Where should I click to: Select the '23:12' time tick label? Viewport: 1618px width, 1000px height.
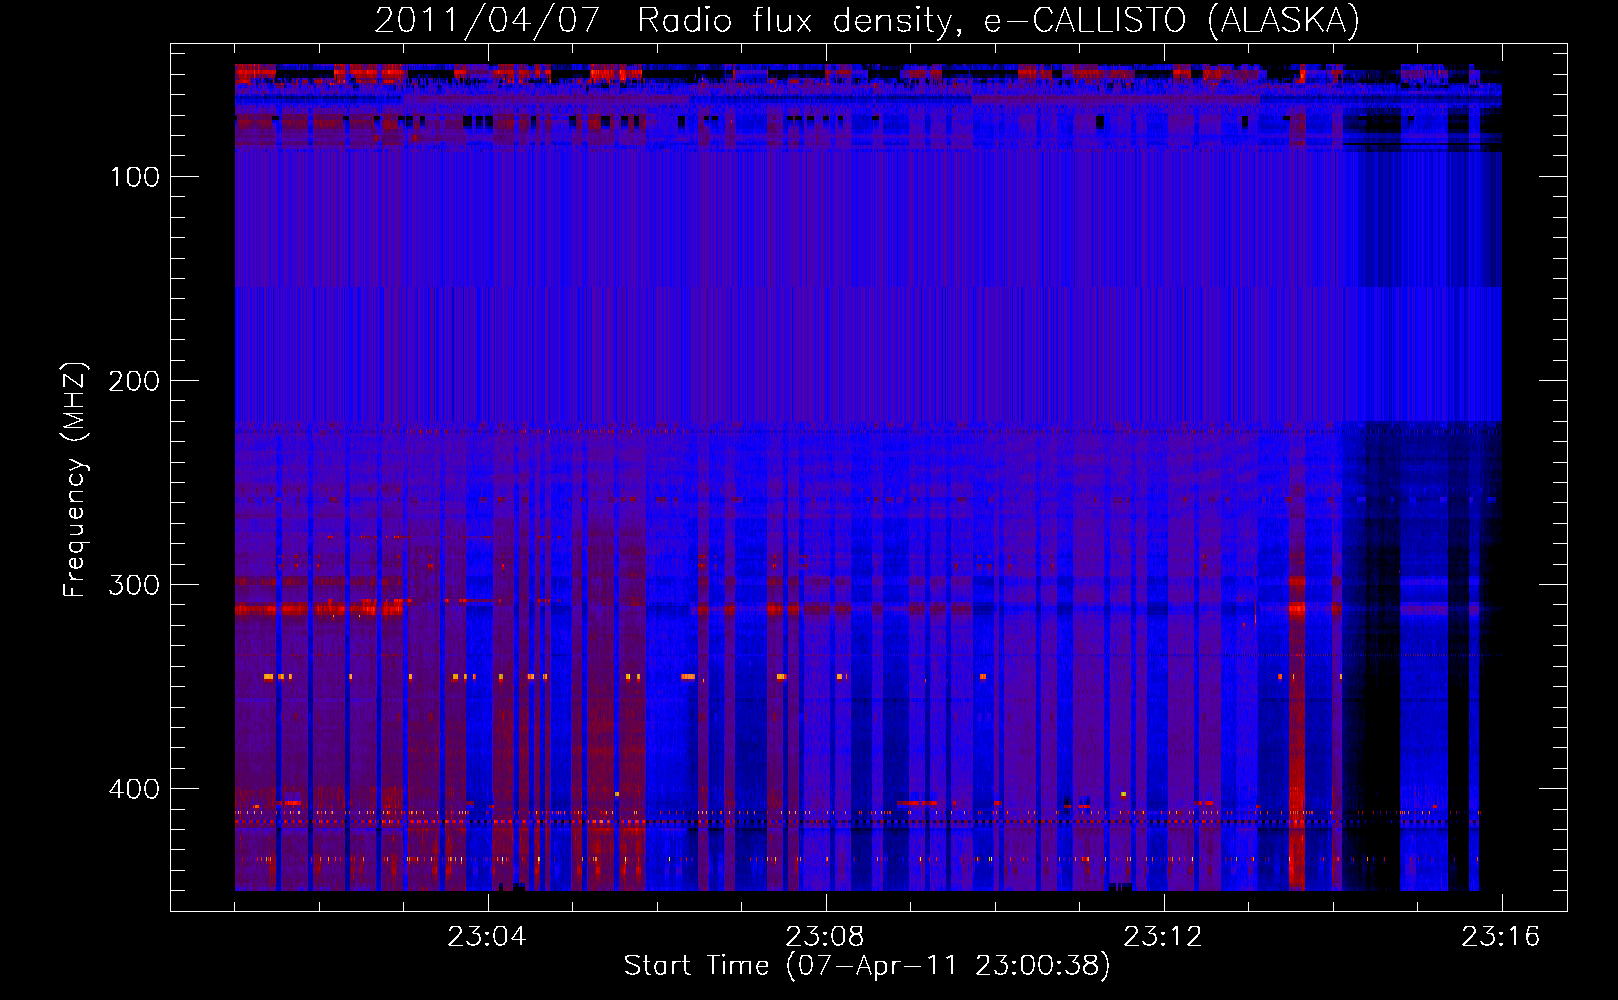[1163, 937]
